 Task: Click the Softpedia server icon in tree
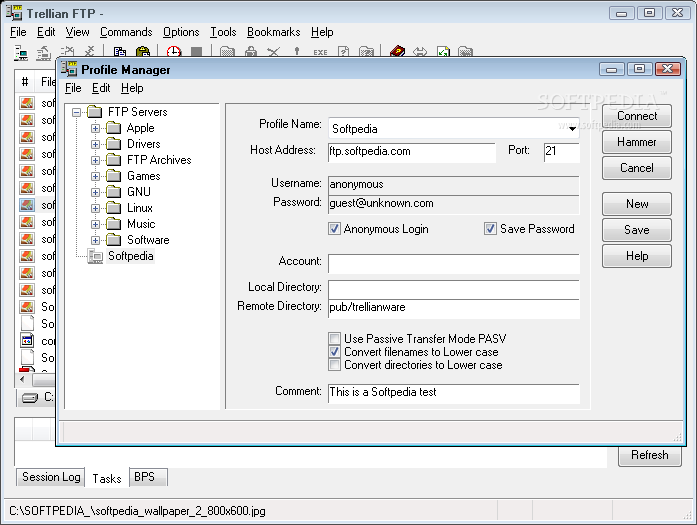tap(95, 256)
